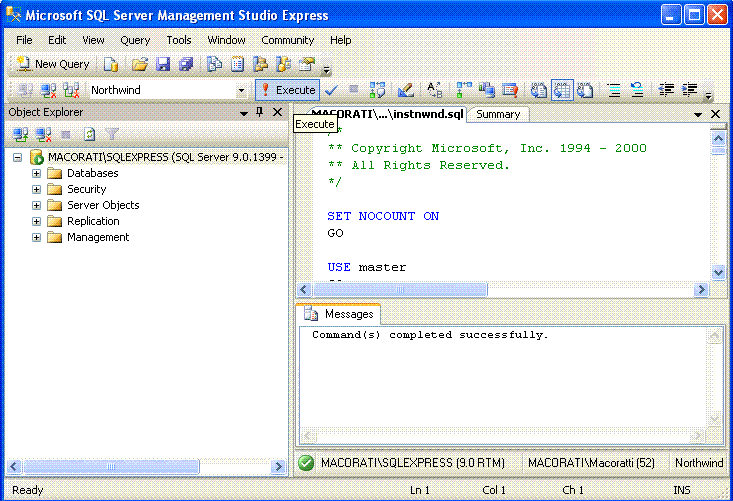Open Registered Servers from the toolbar
The height and width of the screenshot is (501, 733).
click(215, 64)
